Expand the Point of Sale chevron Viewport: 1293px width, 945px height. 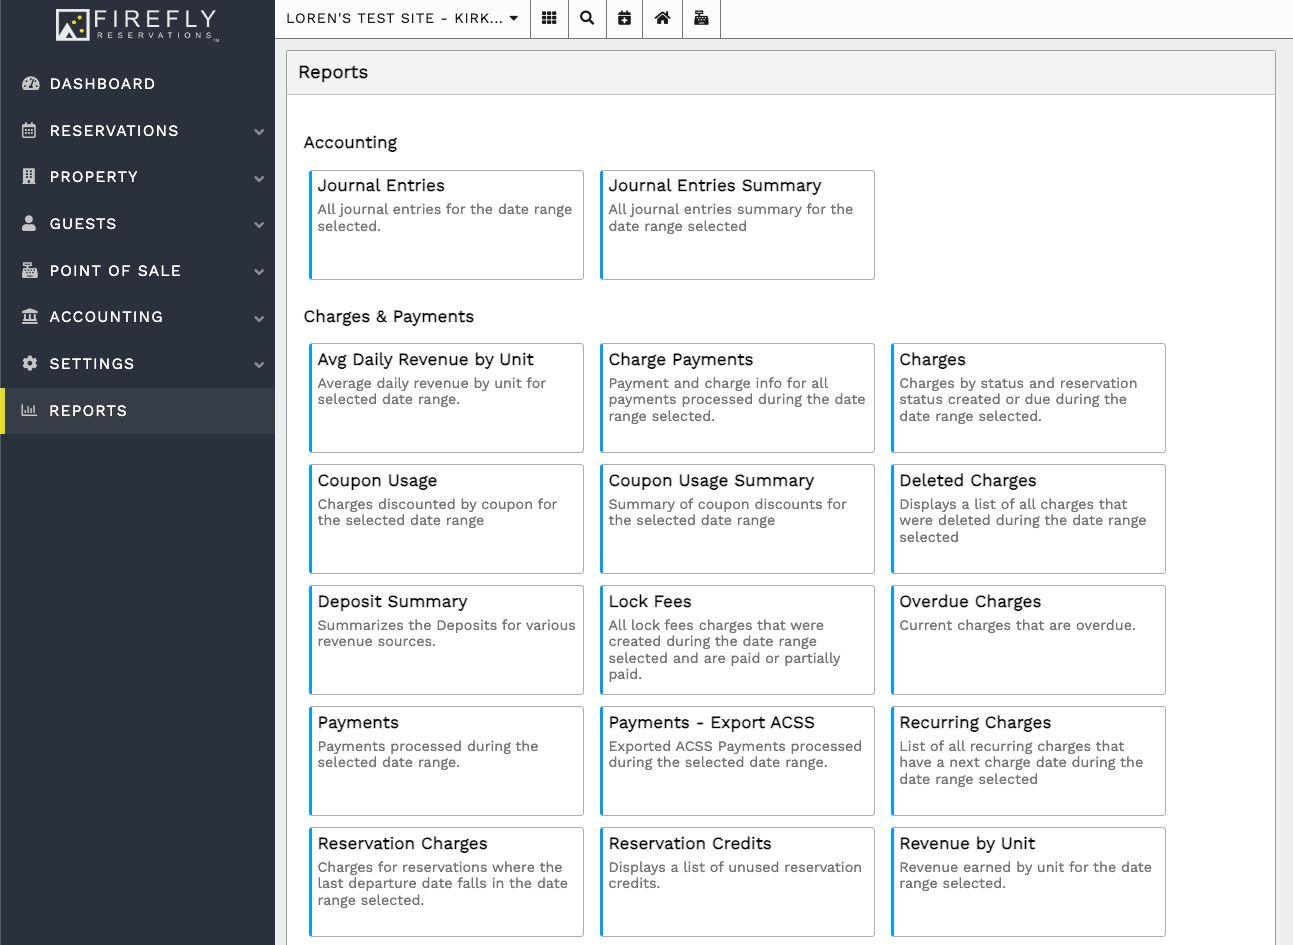[259, 272]
